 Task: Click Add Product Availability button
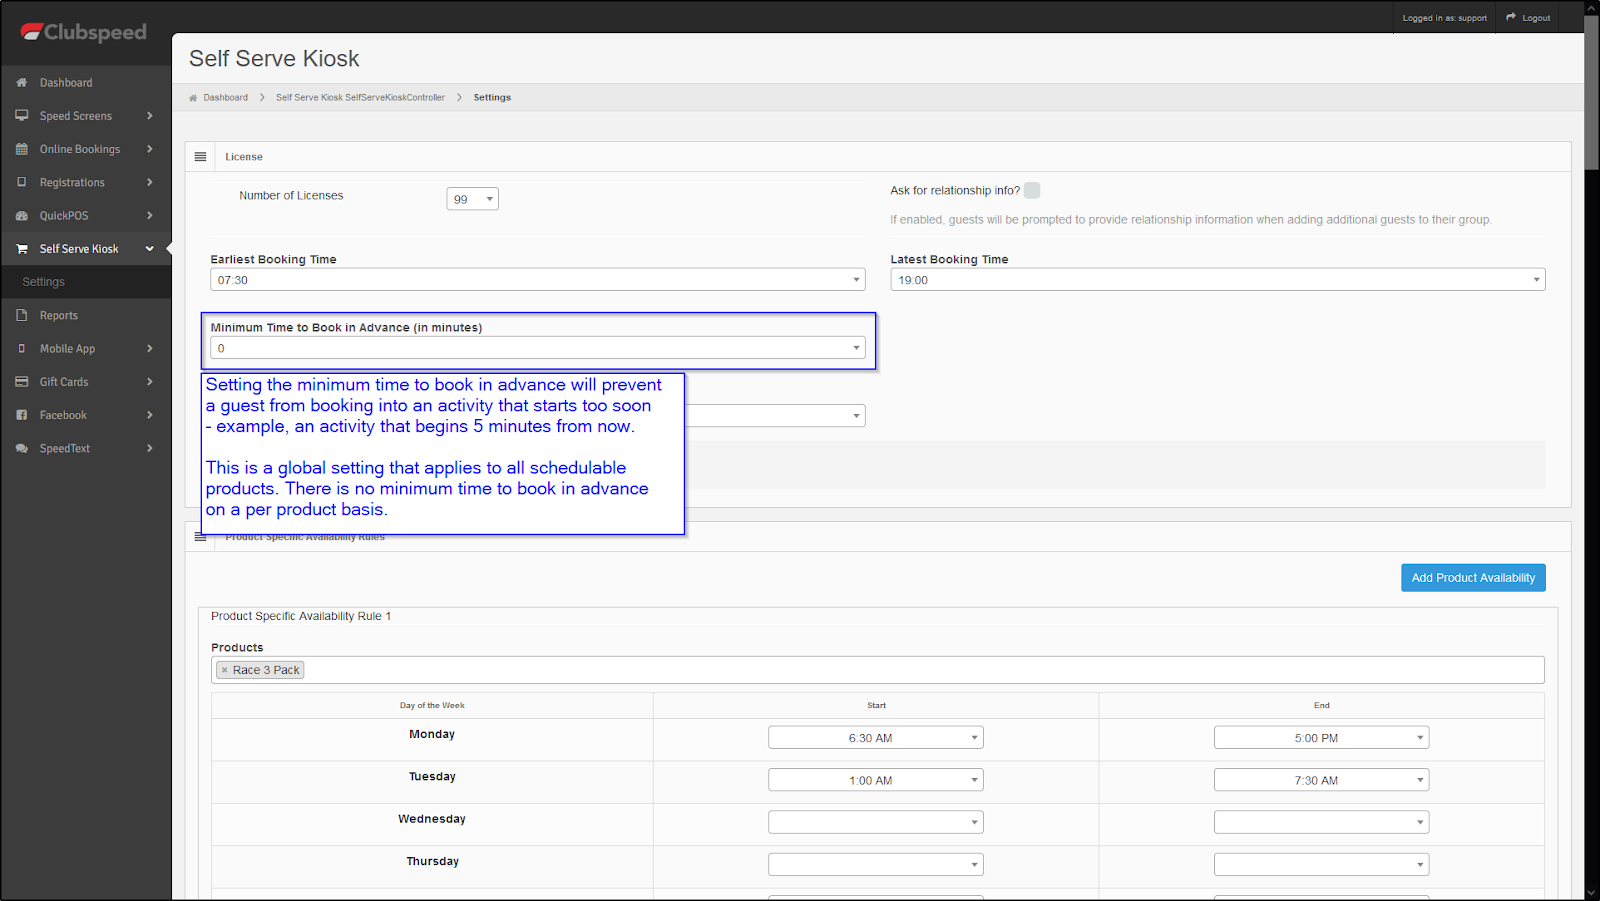(x=1473, y=578)
